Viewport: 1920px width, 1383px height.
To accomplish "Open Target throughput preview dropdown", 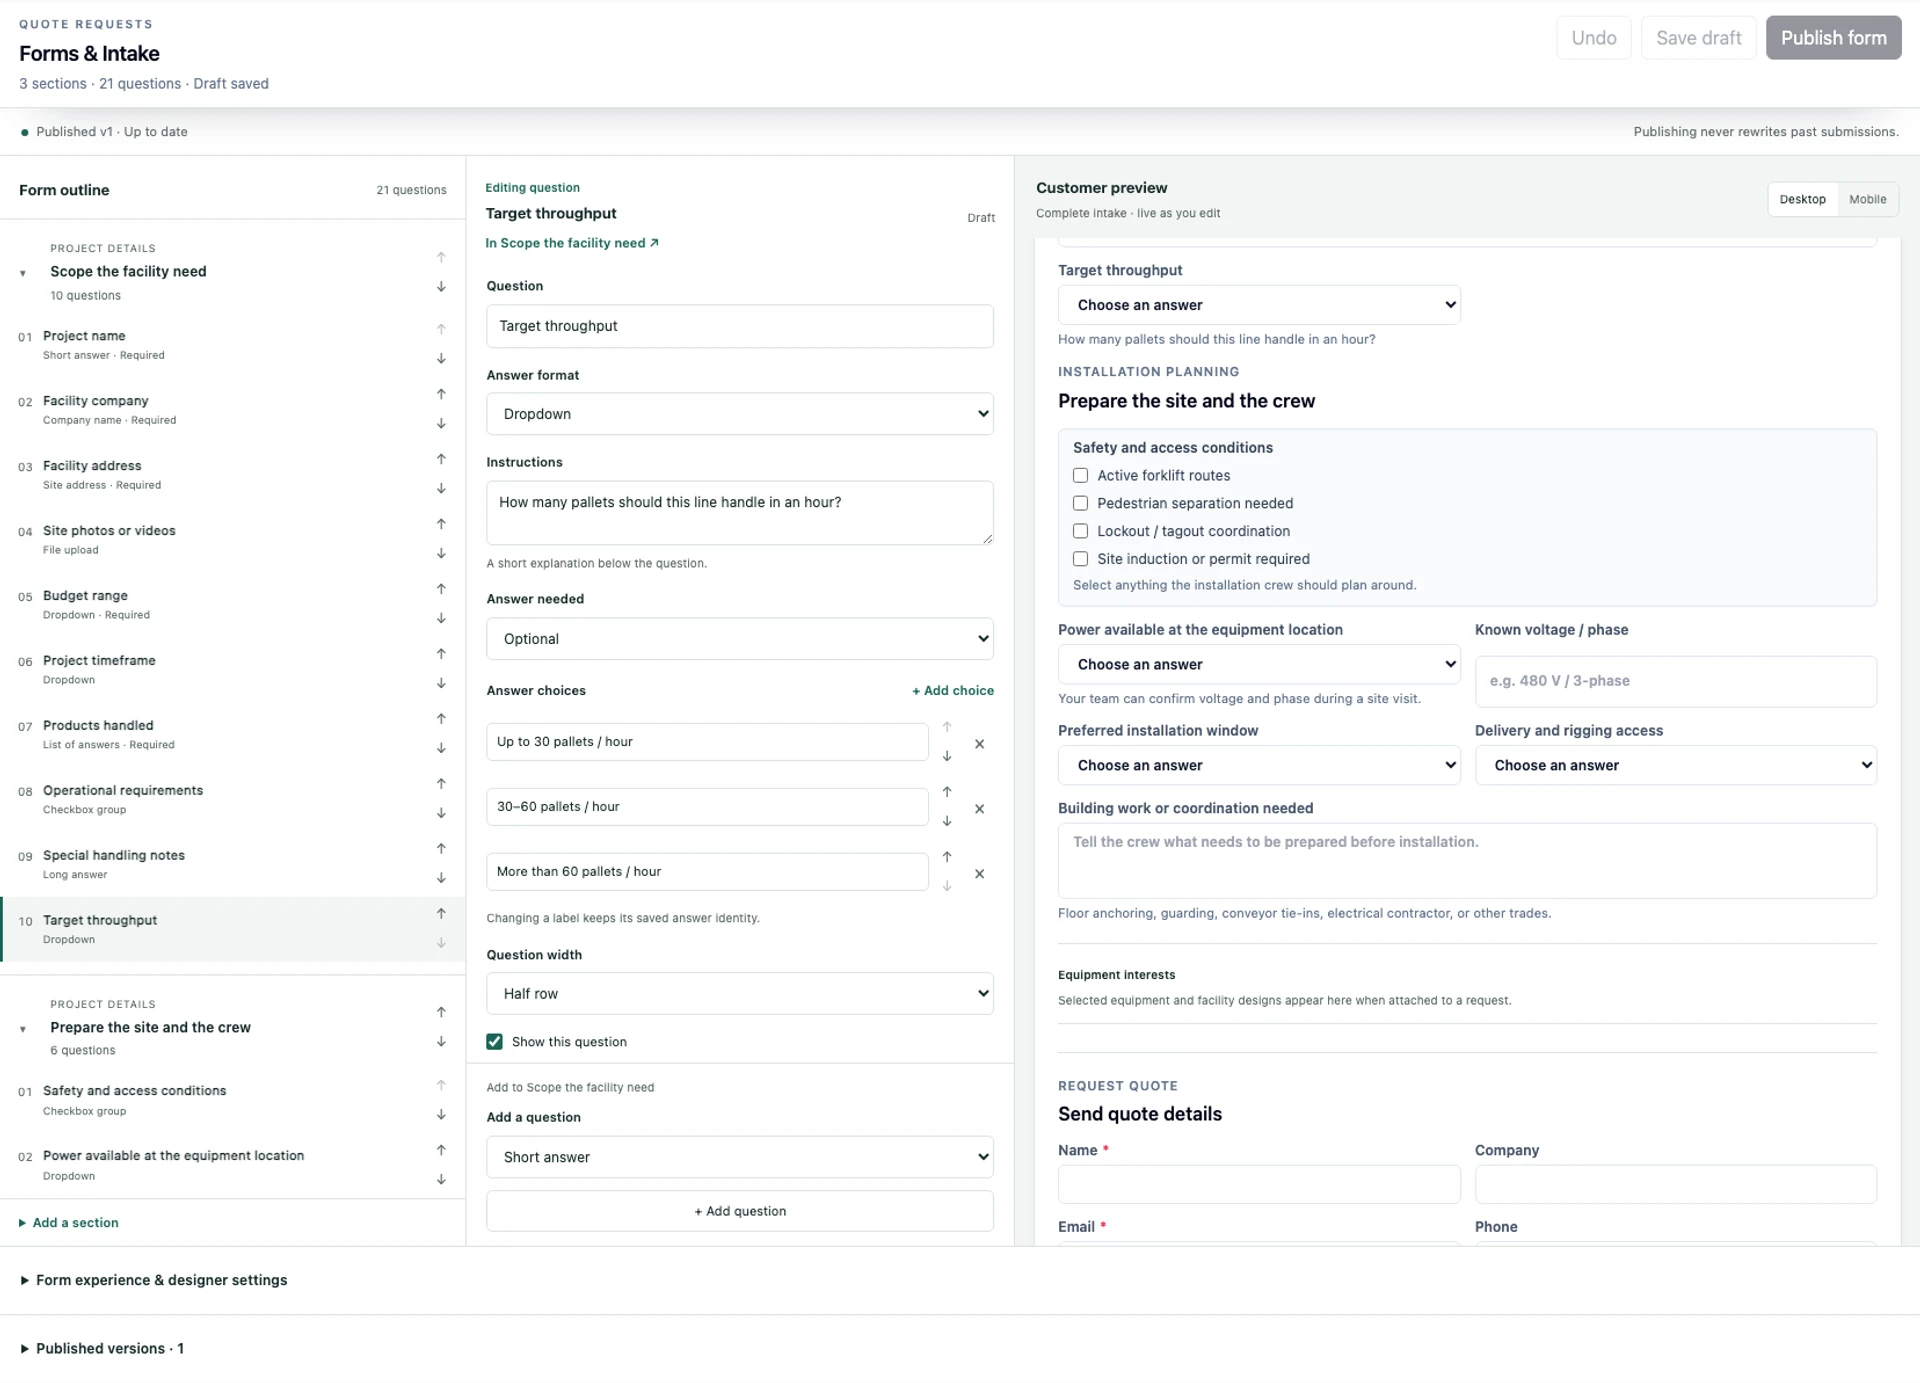I will [1259, 305].
